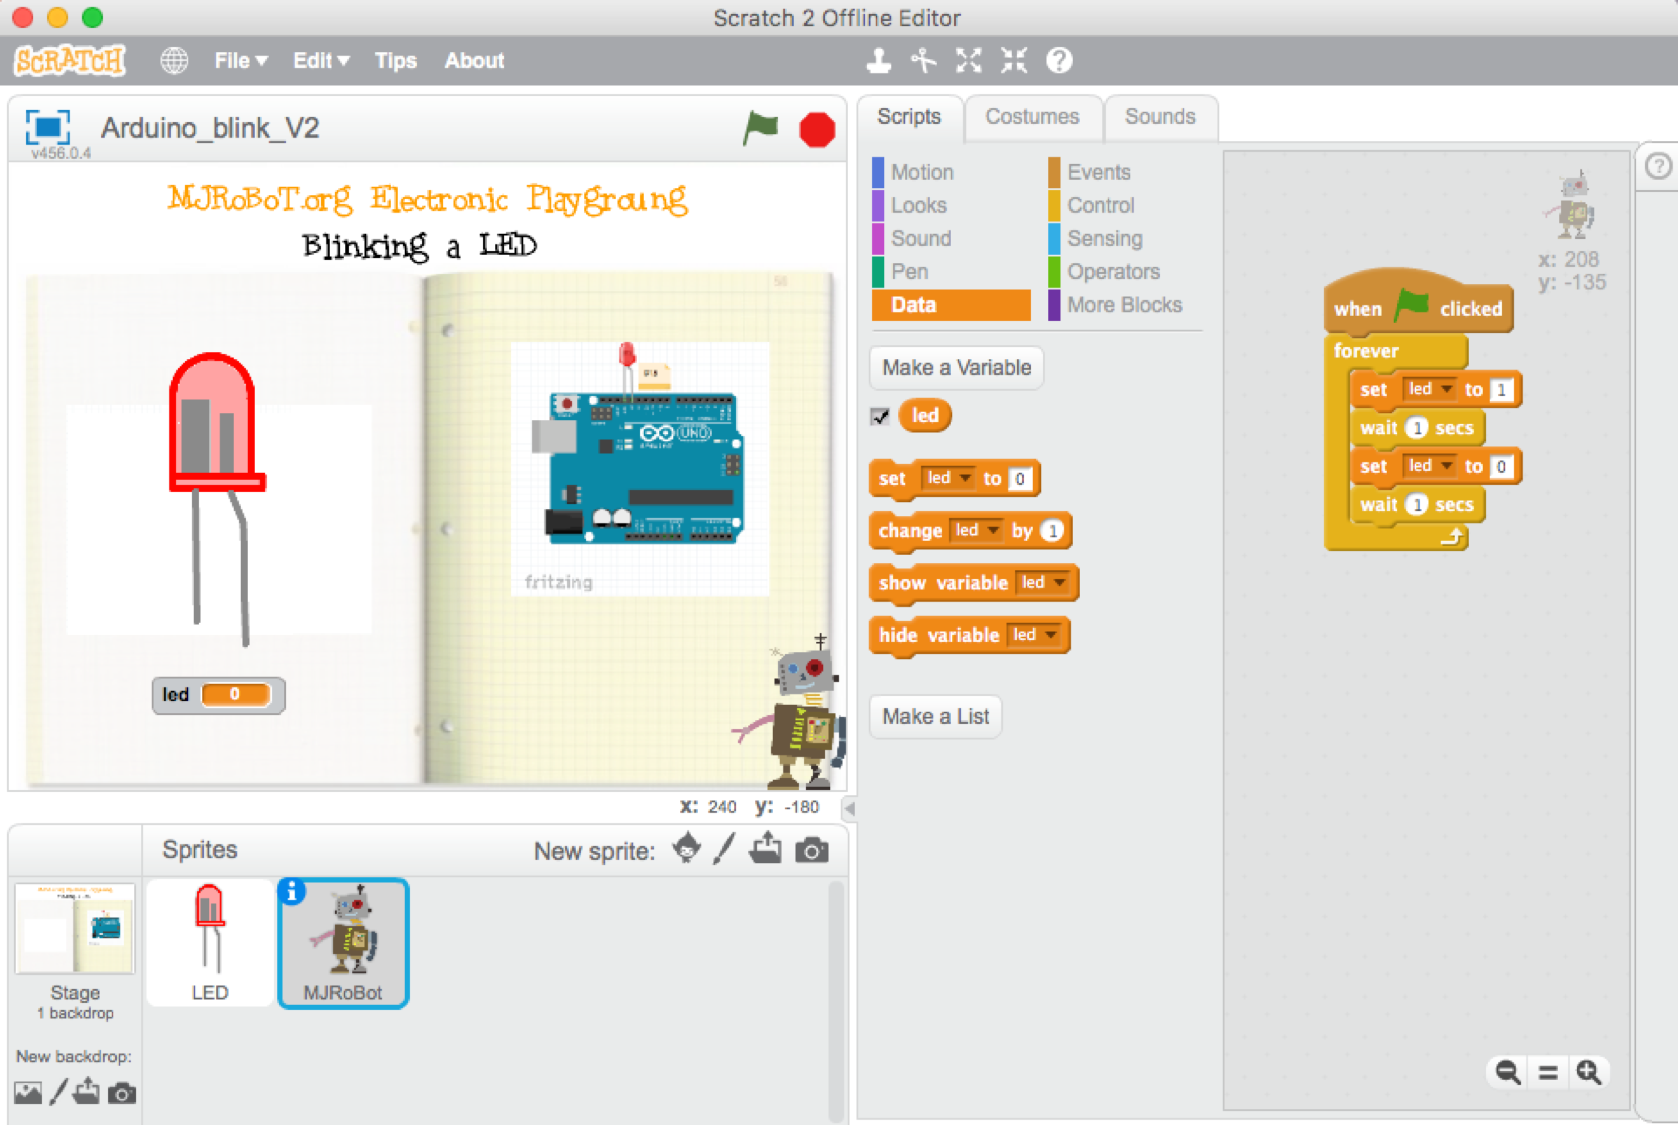Screen dimensions: 1678x1125
Task: Uncheck the led variable monitor checkbox
Action: [880, 416]
